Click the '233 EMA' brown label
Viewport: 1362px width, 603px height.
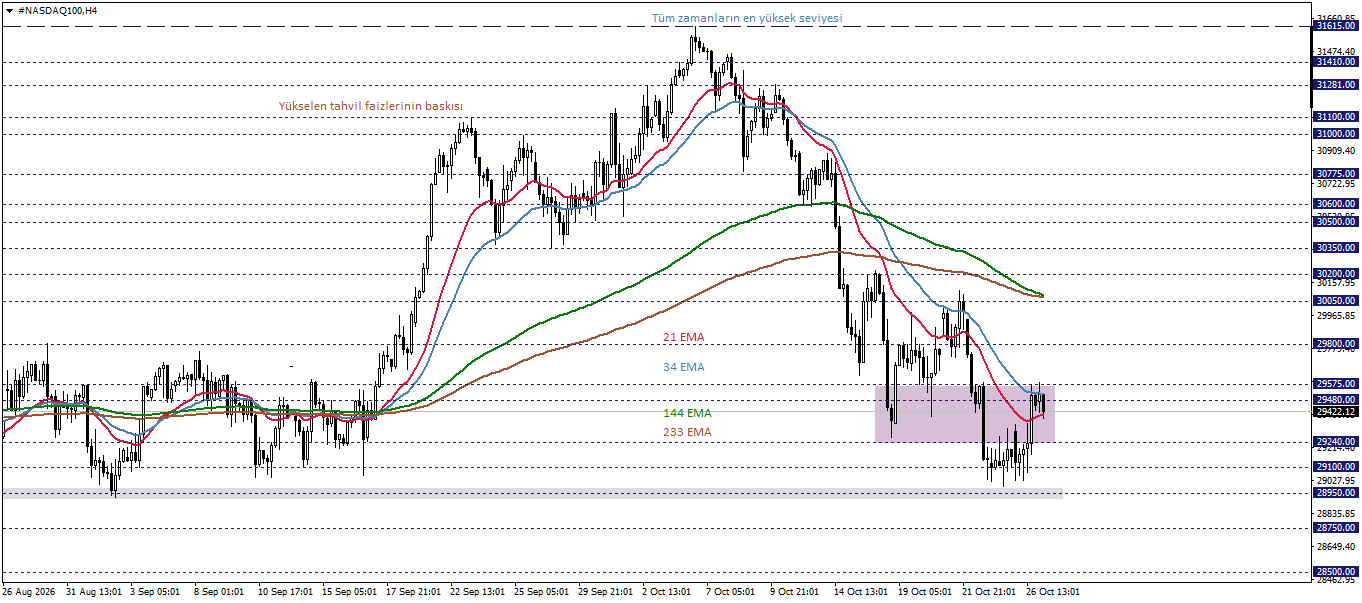[688, 432]
